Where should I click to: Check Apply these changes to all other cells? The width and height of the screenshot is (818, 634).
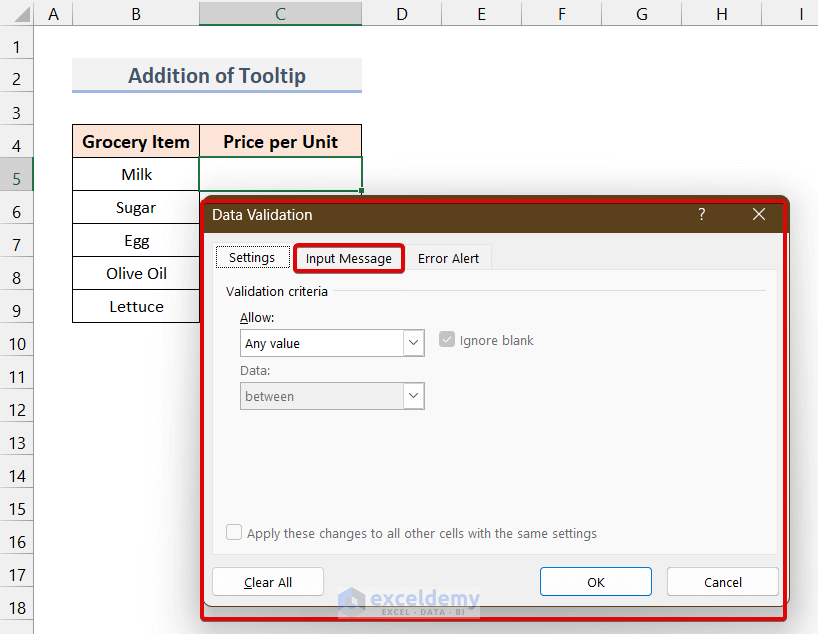(234, 532)
